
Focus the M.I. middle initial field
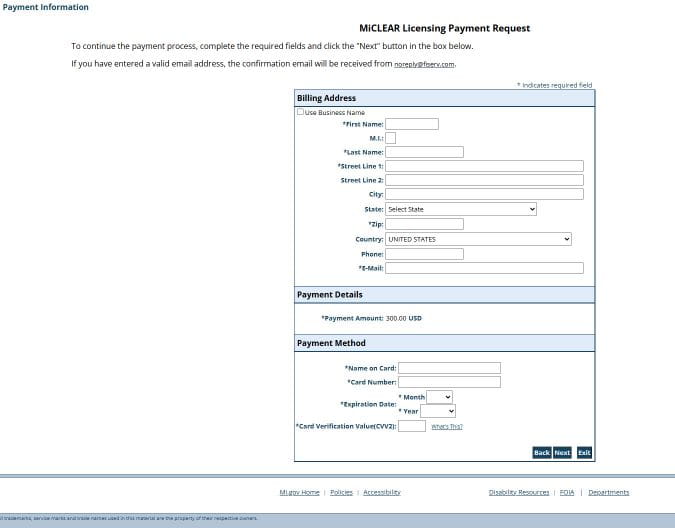pyautogui.click(x=390, y=138)
